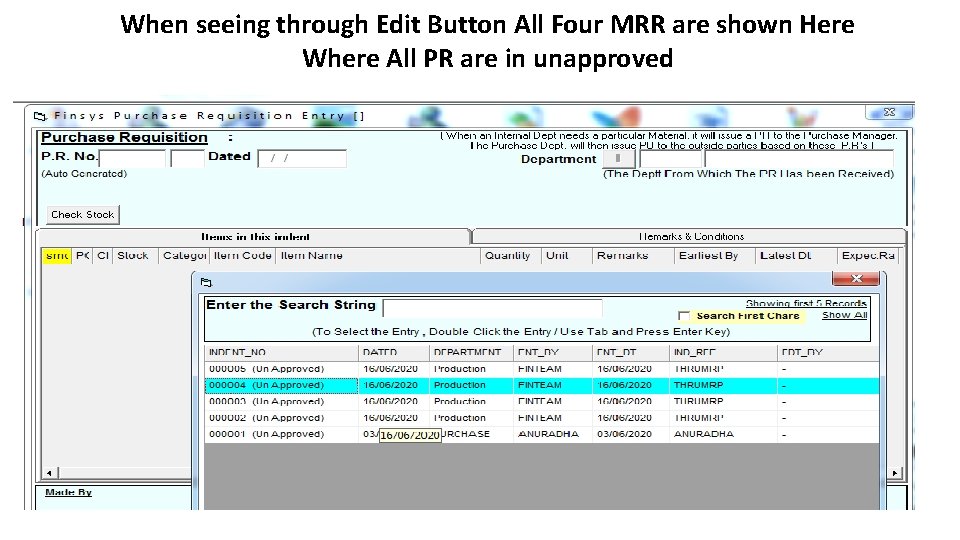Click the IND_REF column header

[723, 353]
